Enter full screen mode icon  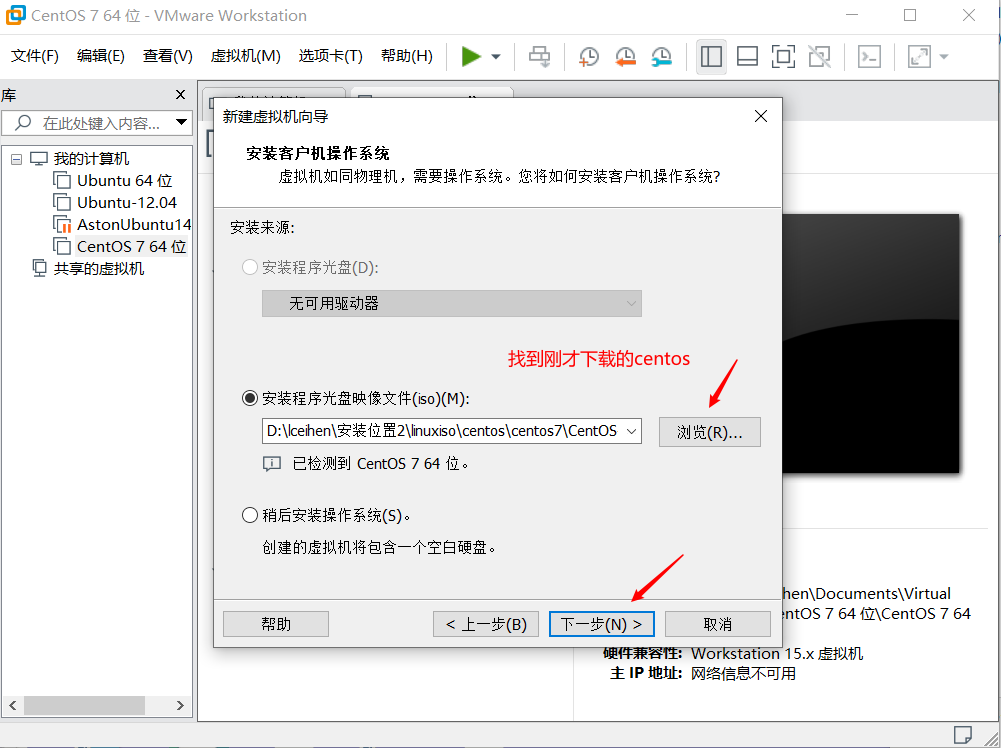pos(783,56)
